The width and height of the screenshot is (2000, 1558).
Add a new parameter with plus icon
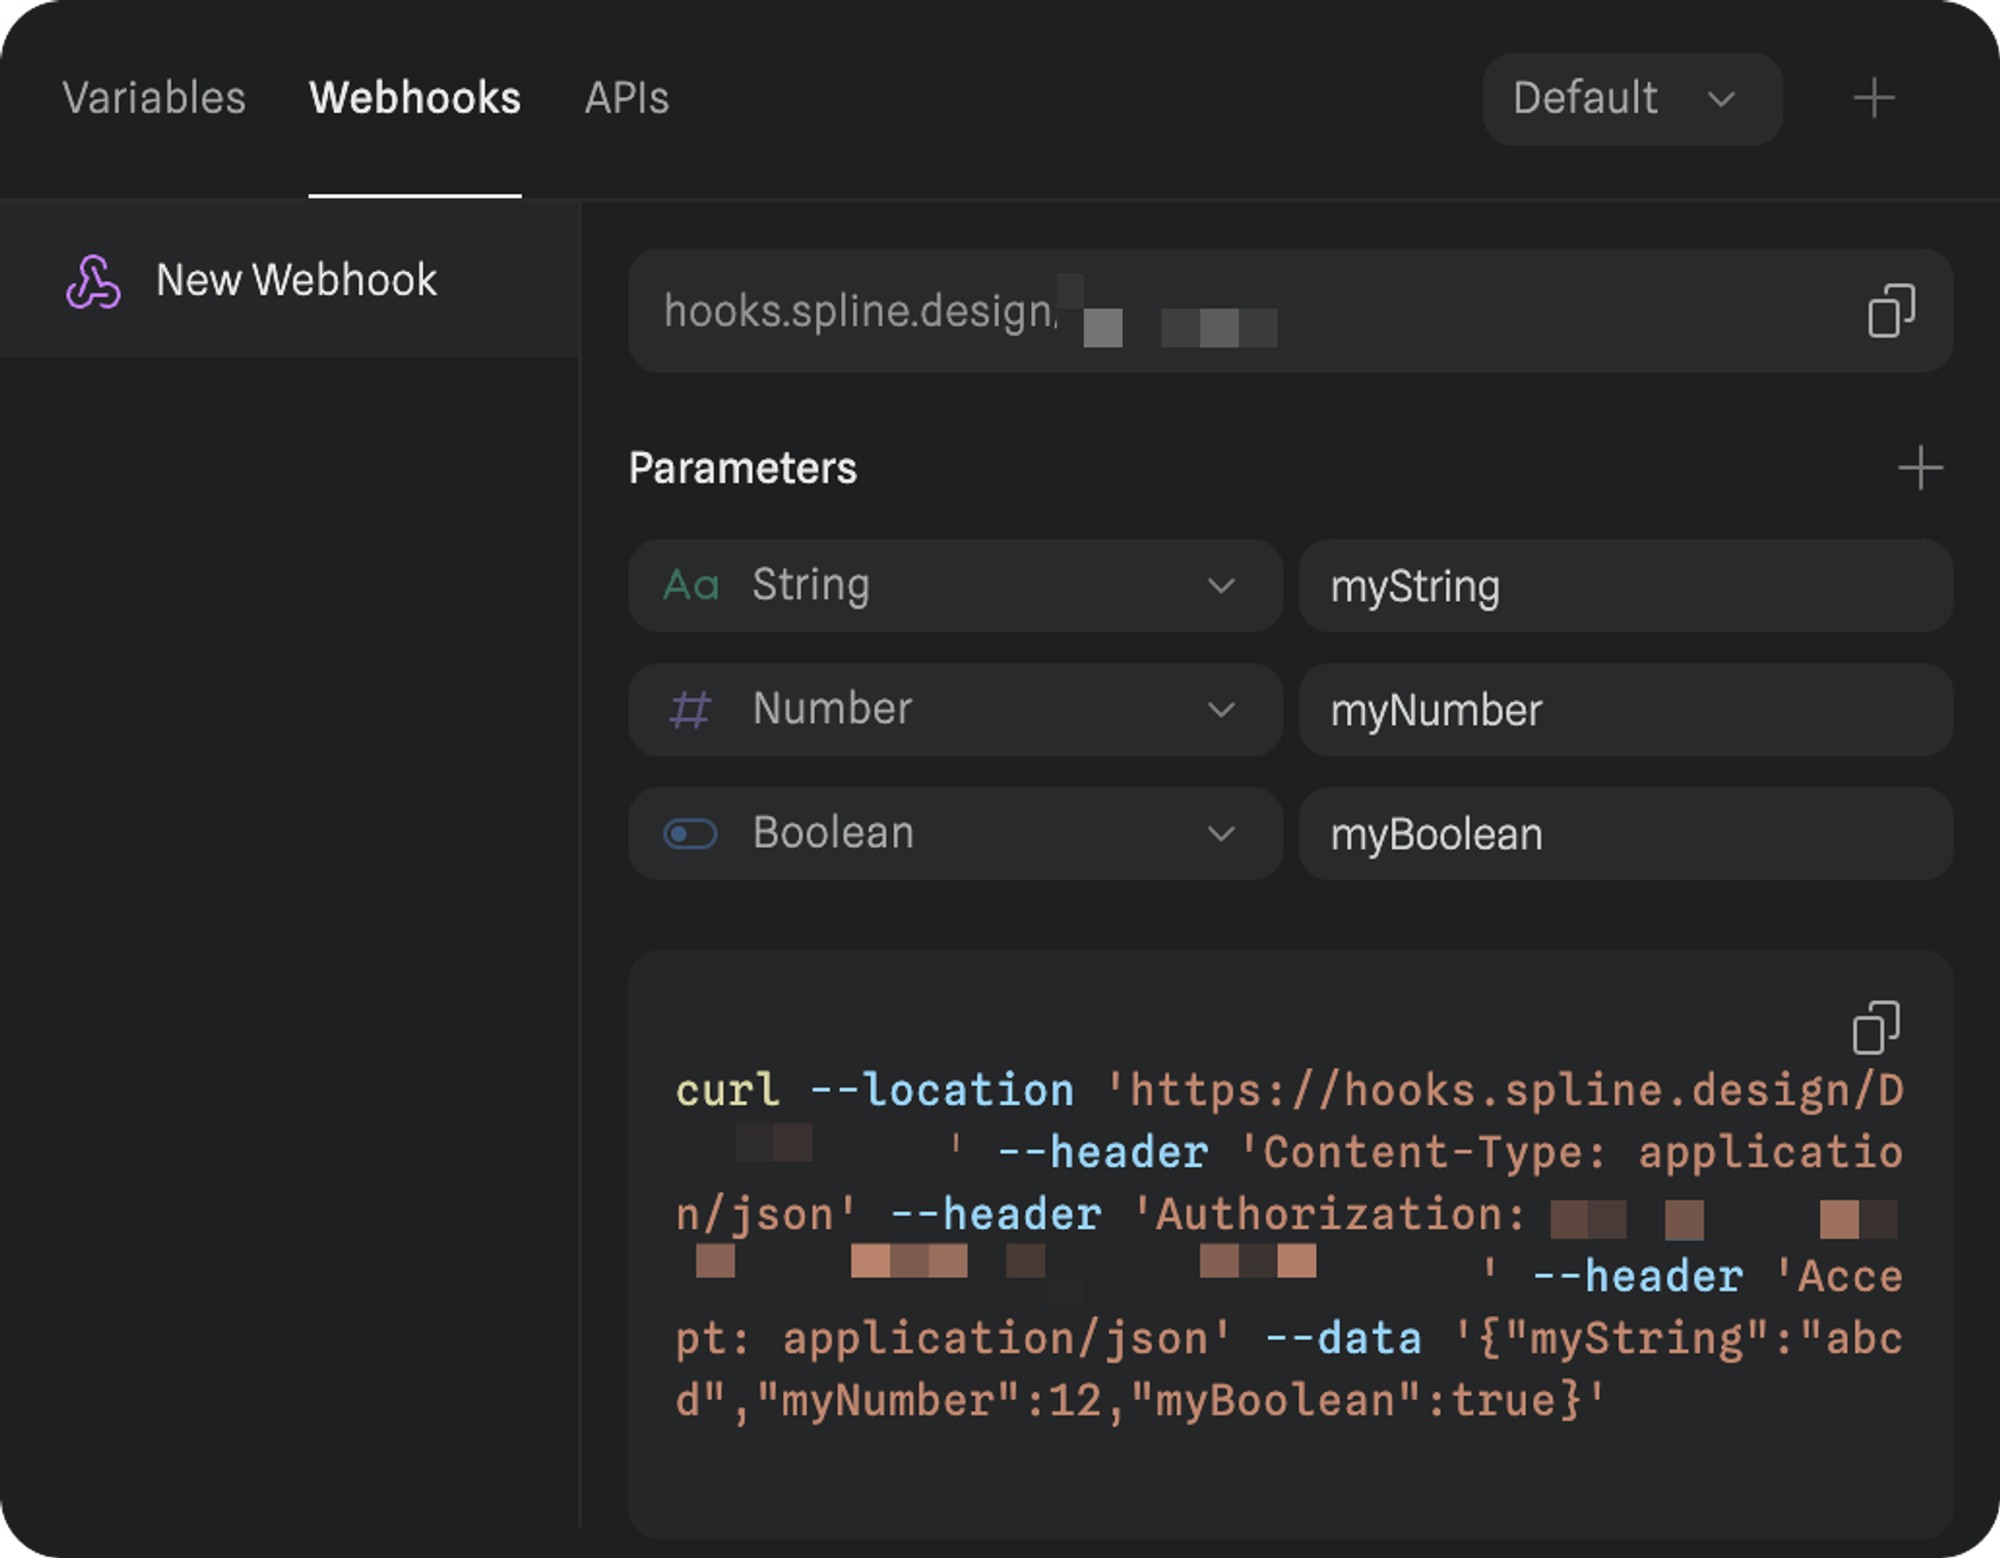point(1919,468)
